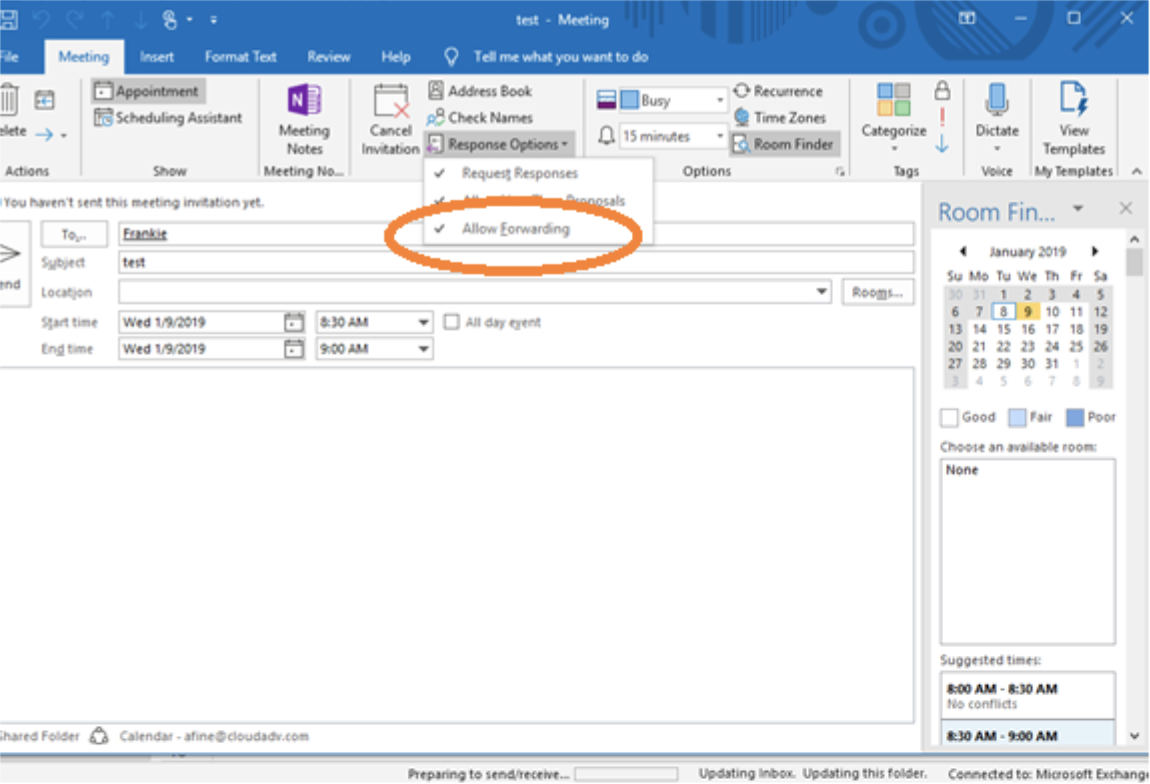Collapse the ribbon with the caret
Image resolution: width=1150 pixels, height=784 pixels.
pyautogui.click(x=1136, y=171)
